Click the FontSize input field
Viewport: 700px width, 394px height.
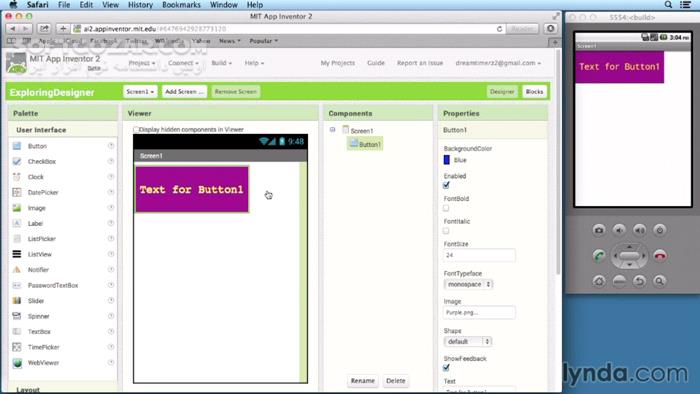[479, 255]
